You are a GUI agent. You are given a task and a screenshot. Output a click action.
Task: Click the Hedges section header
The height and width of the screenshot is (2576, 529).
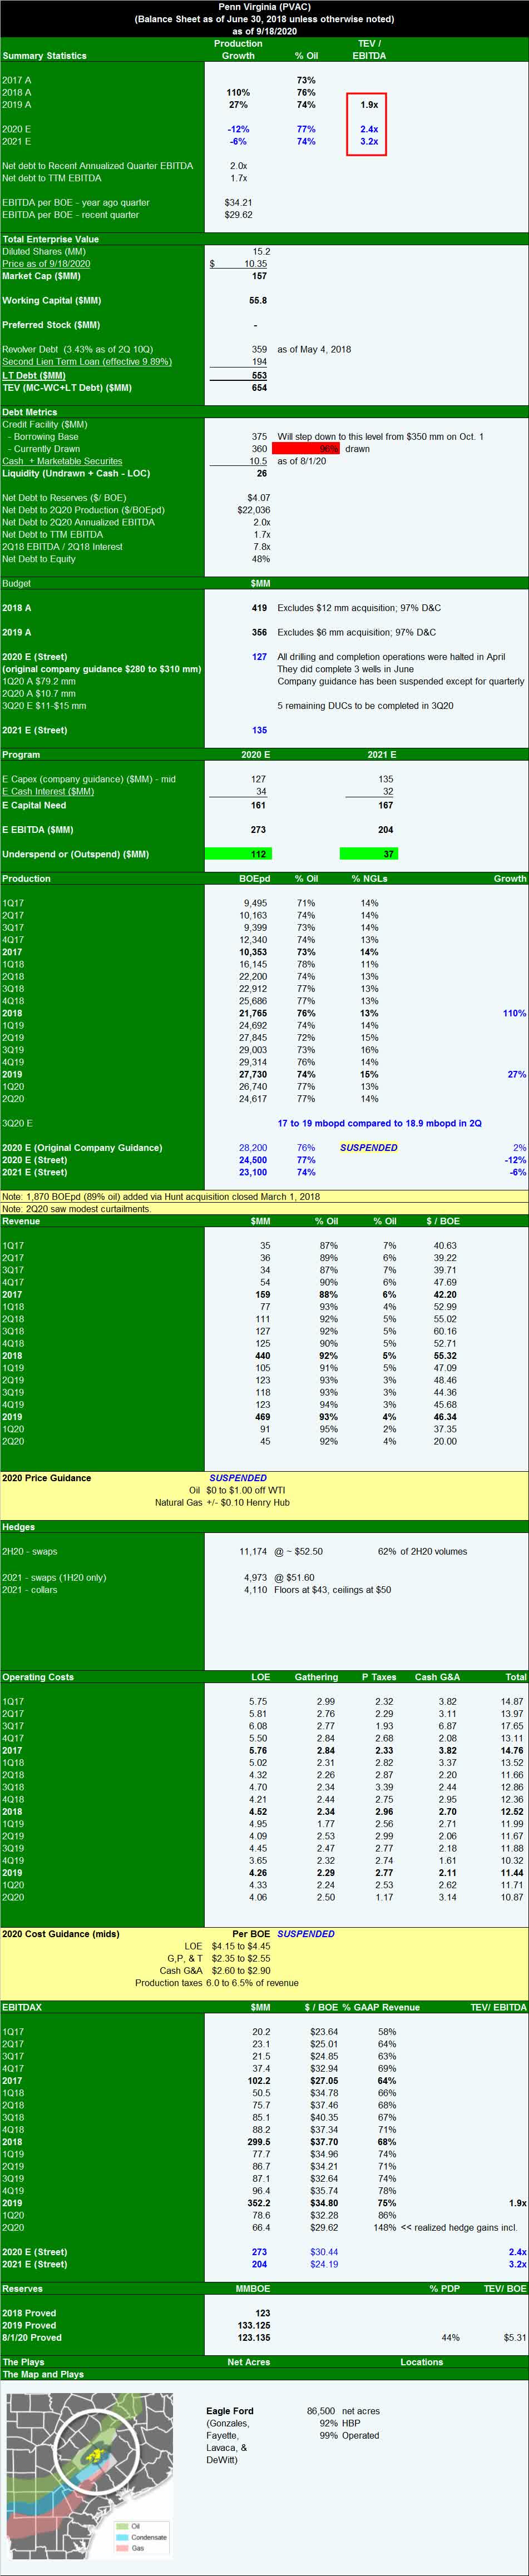[18, 1527]
